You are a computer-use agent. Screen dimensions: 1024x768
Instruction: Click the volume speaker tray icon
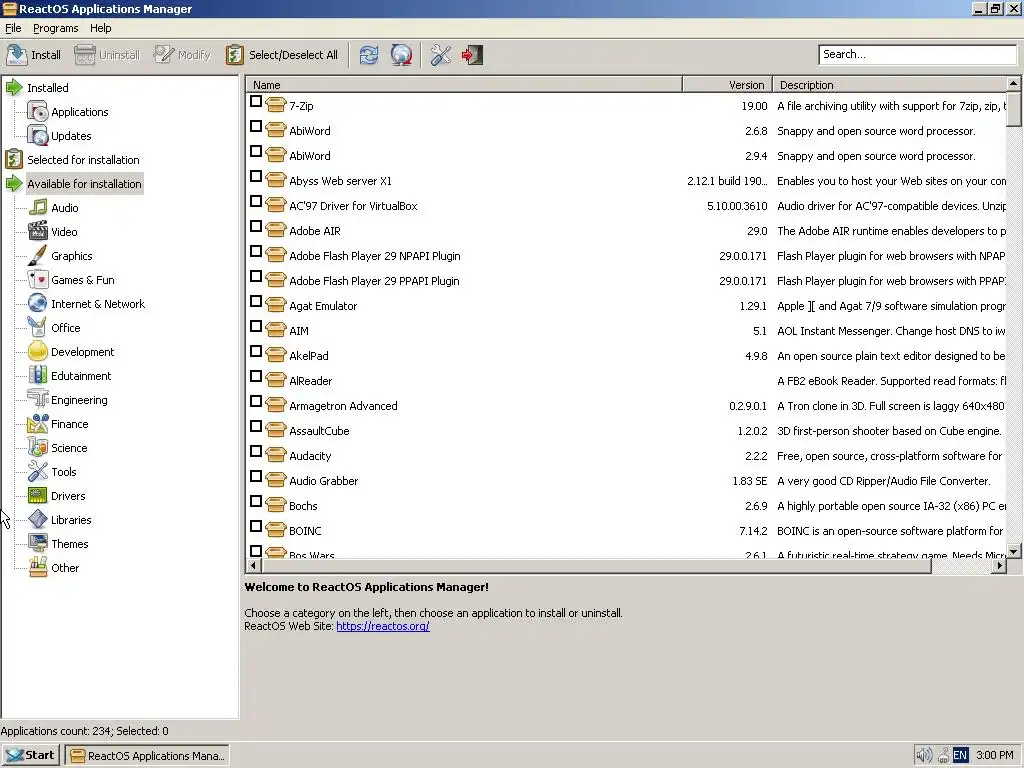pyautogui.click(x=923, y=756)
